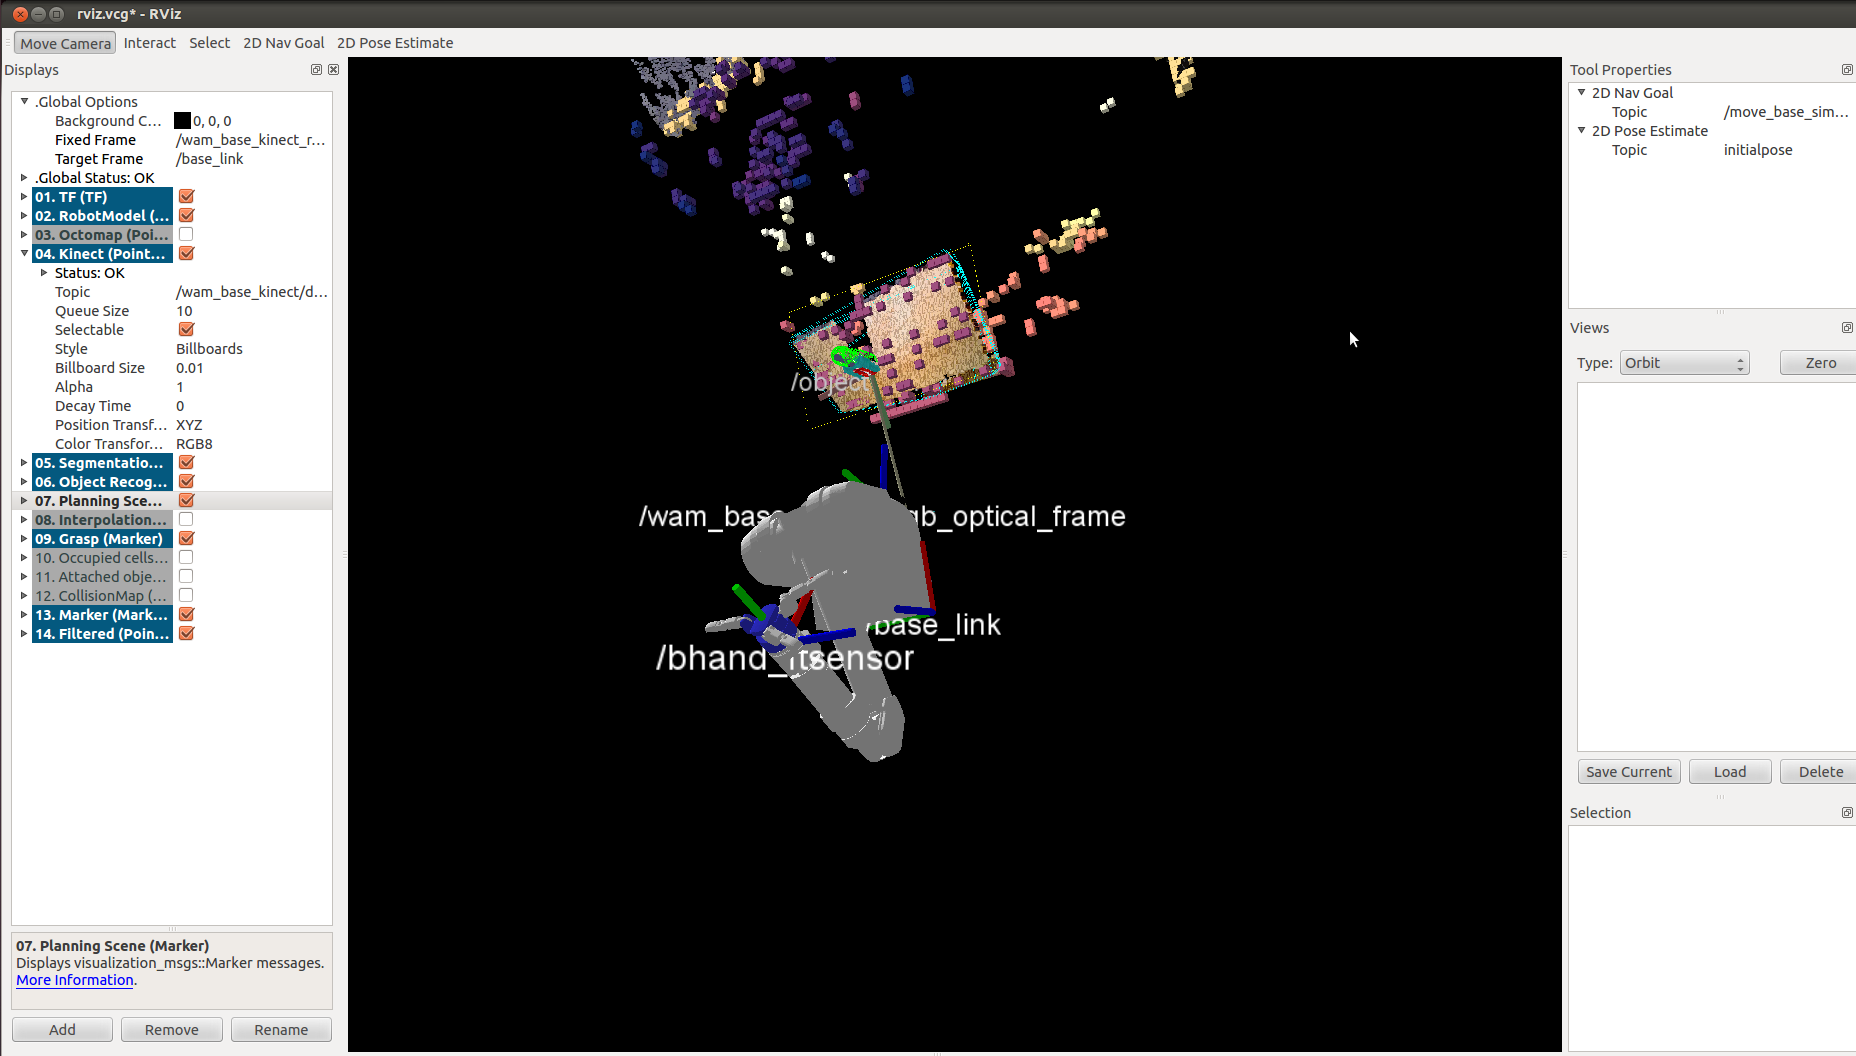The image size is (1856, 1056).
Task: Close the Displays panel
Action: click(333, 70)
